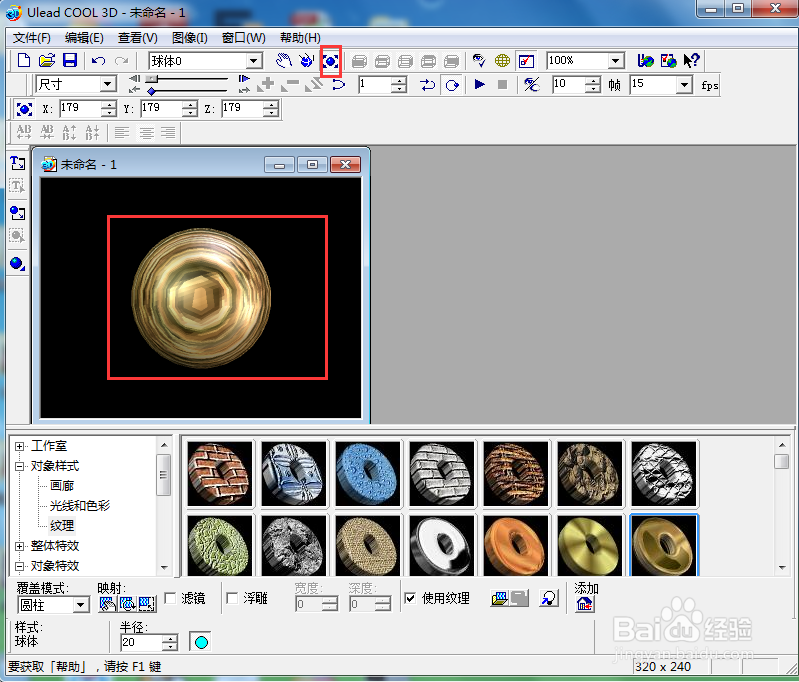Viewport: 799px width, 682px height.
Task: Click the X size input field
Action: click(79, 109)
